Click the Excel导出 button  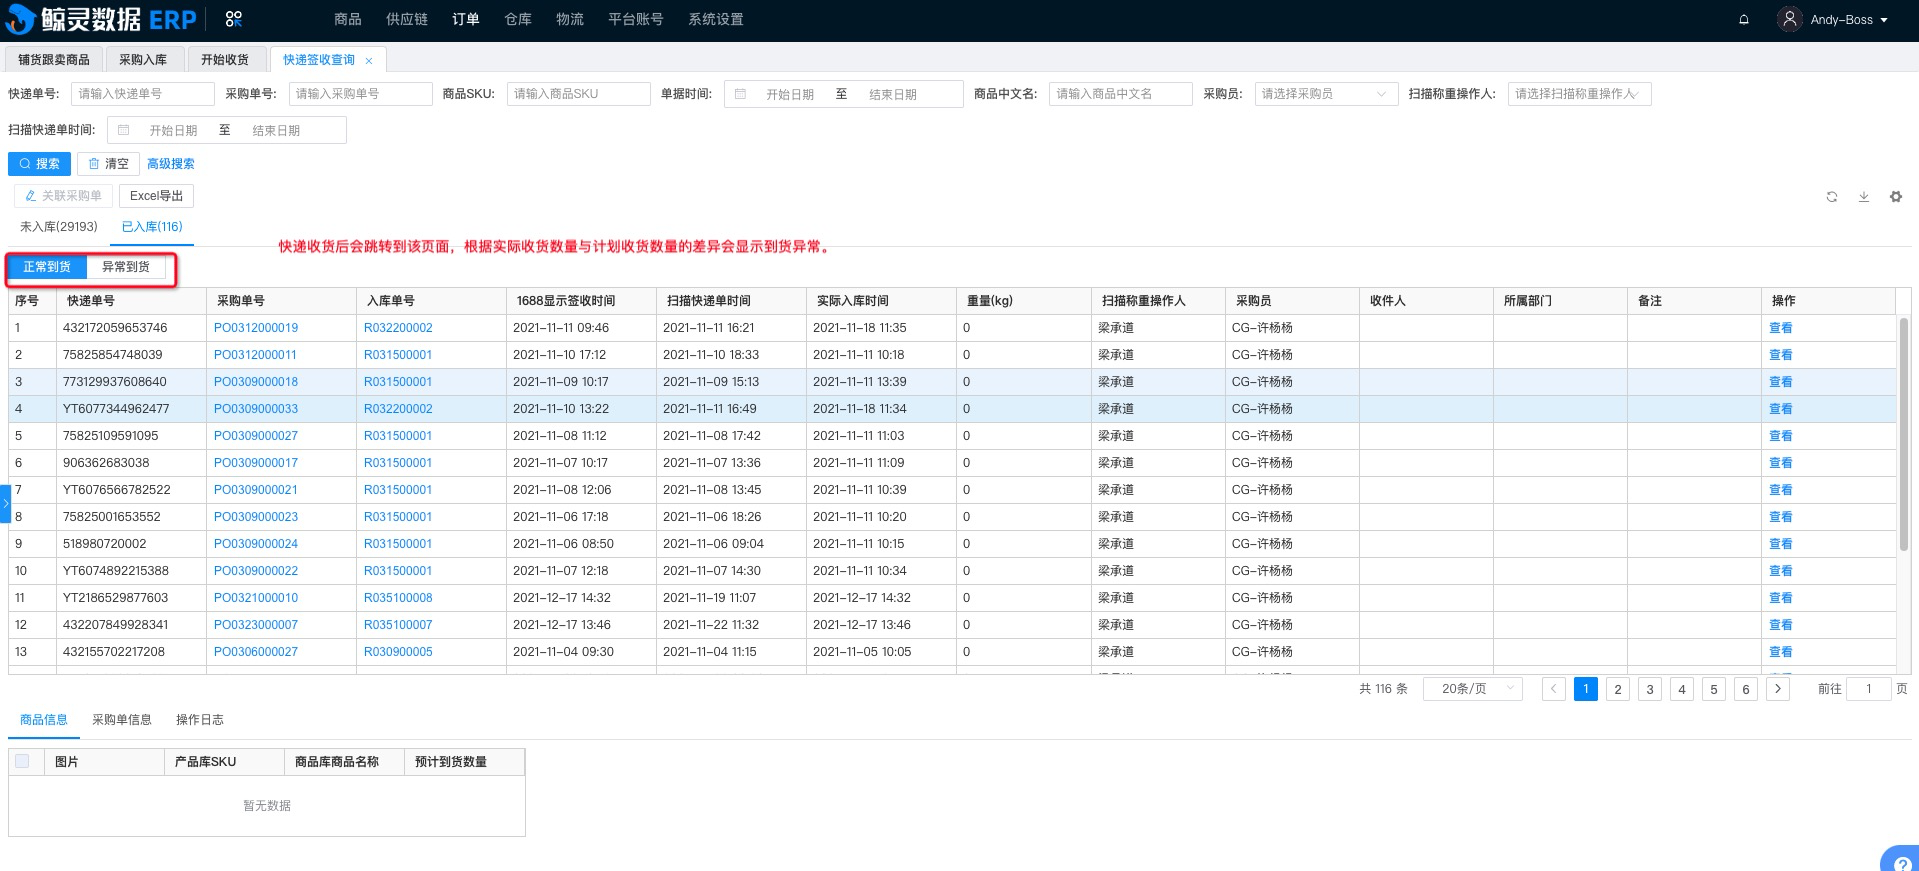156,196
